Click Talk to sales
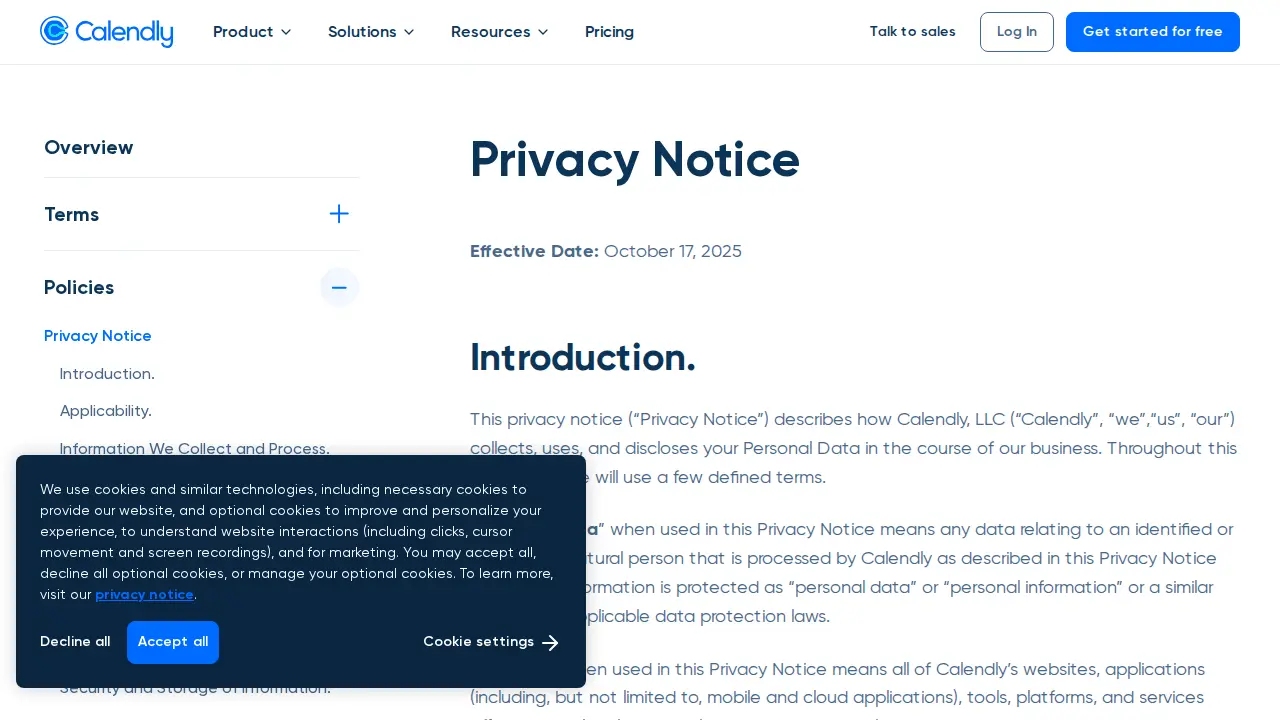 coord(912,32)
